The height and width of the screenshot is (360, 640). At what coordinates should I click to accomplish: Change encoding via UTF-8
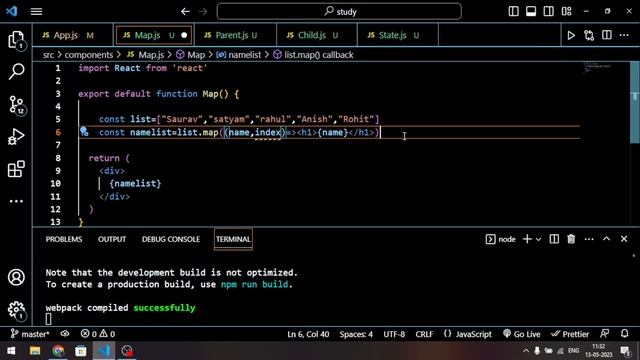pyautogui.click(x=394, y=334)
